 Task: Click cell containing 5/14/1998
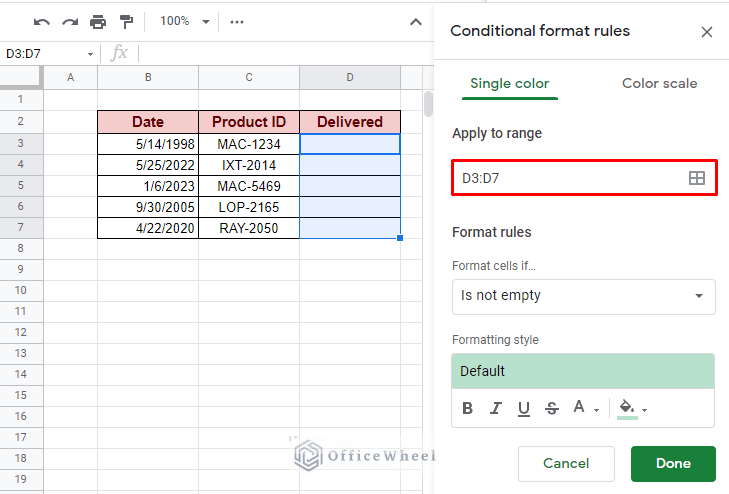click(148, 144)
